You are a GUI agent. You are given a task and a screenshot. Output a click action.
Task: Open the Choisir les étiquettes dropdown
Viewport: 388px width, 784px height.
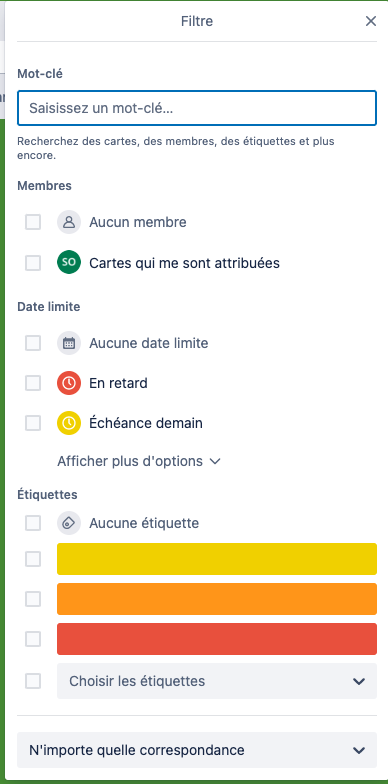coord(217,681)
